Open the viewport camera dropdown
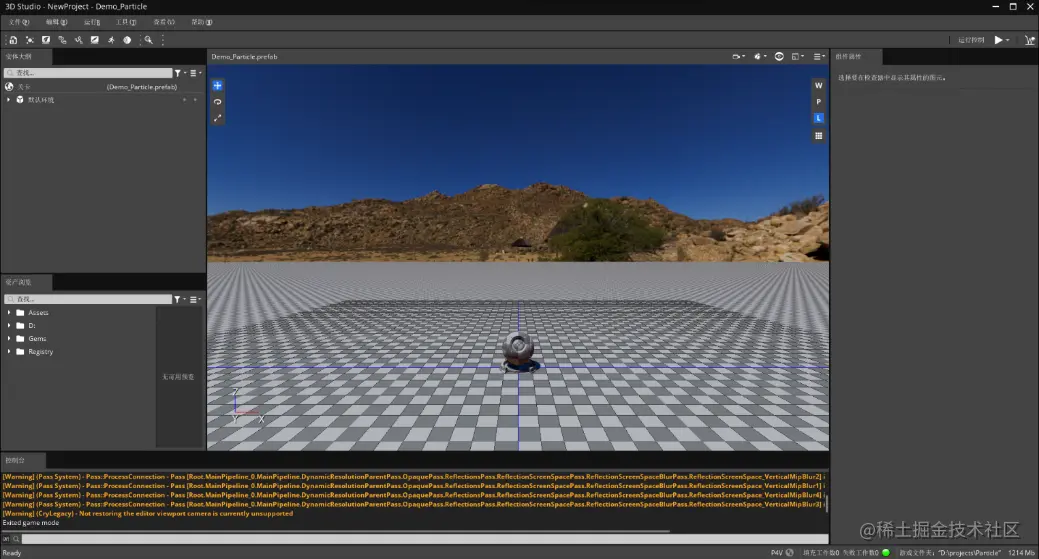Screen dimensions: 1039x559 738,56
